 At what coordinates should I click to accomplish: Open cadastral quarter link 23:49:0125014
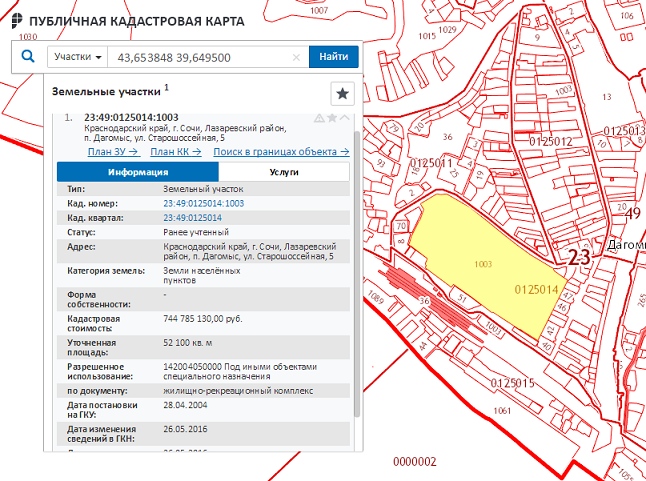coord(192,217)
